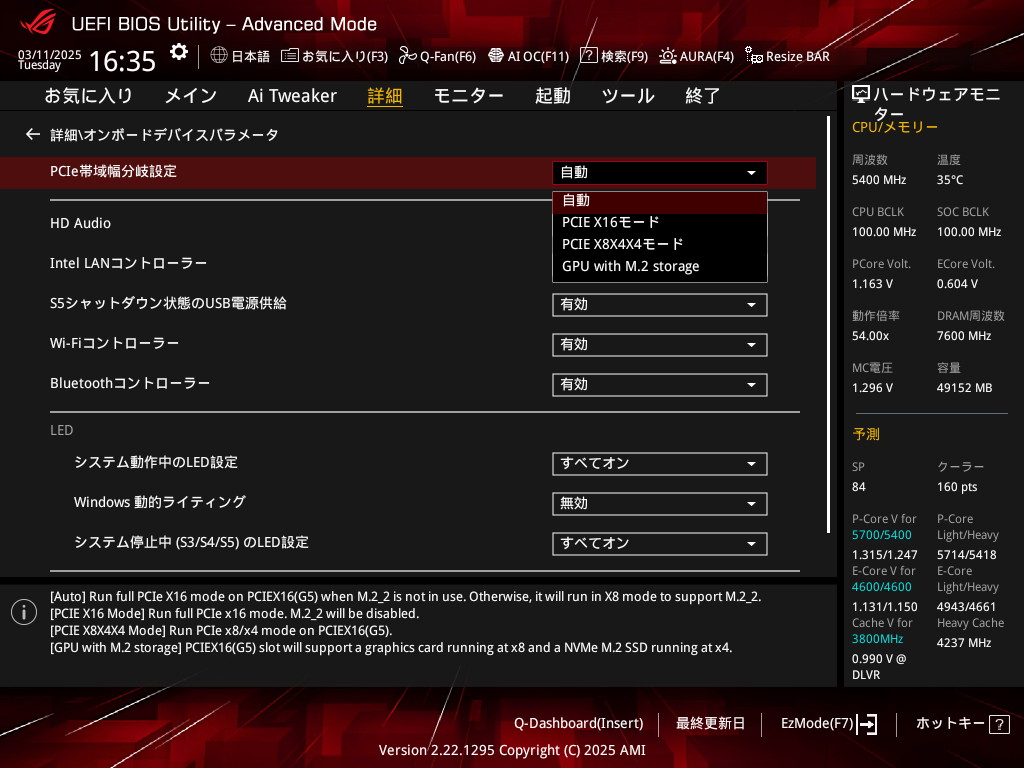Screen dimensions: 1024x768
Task: Click AI OC(F11) label
Action: (538, 56)
